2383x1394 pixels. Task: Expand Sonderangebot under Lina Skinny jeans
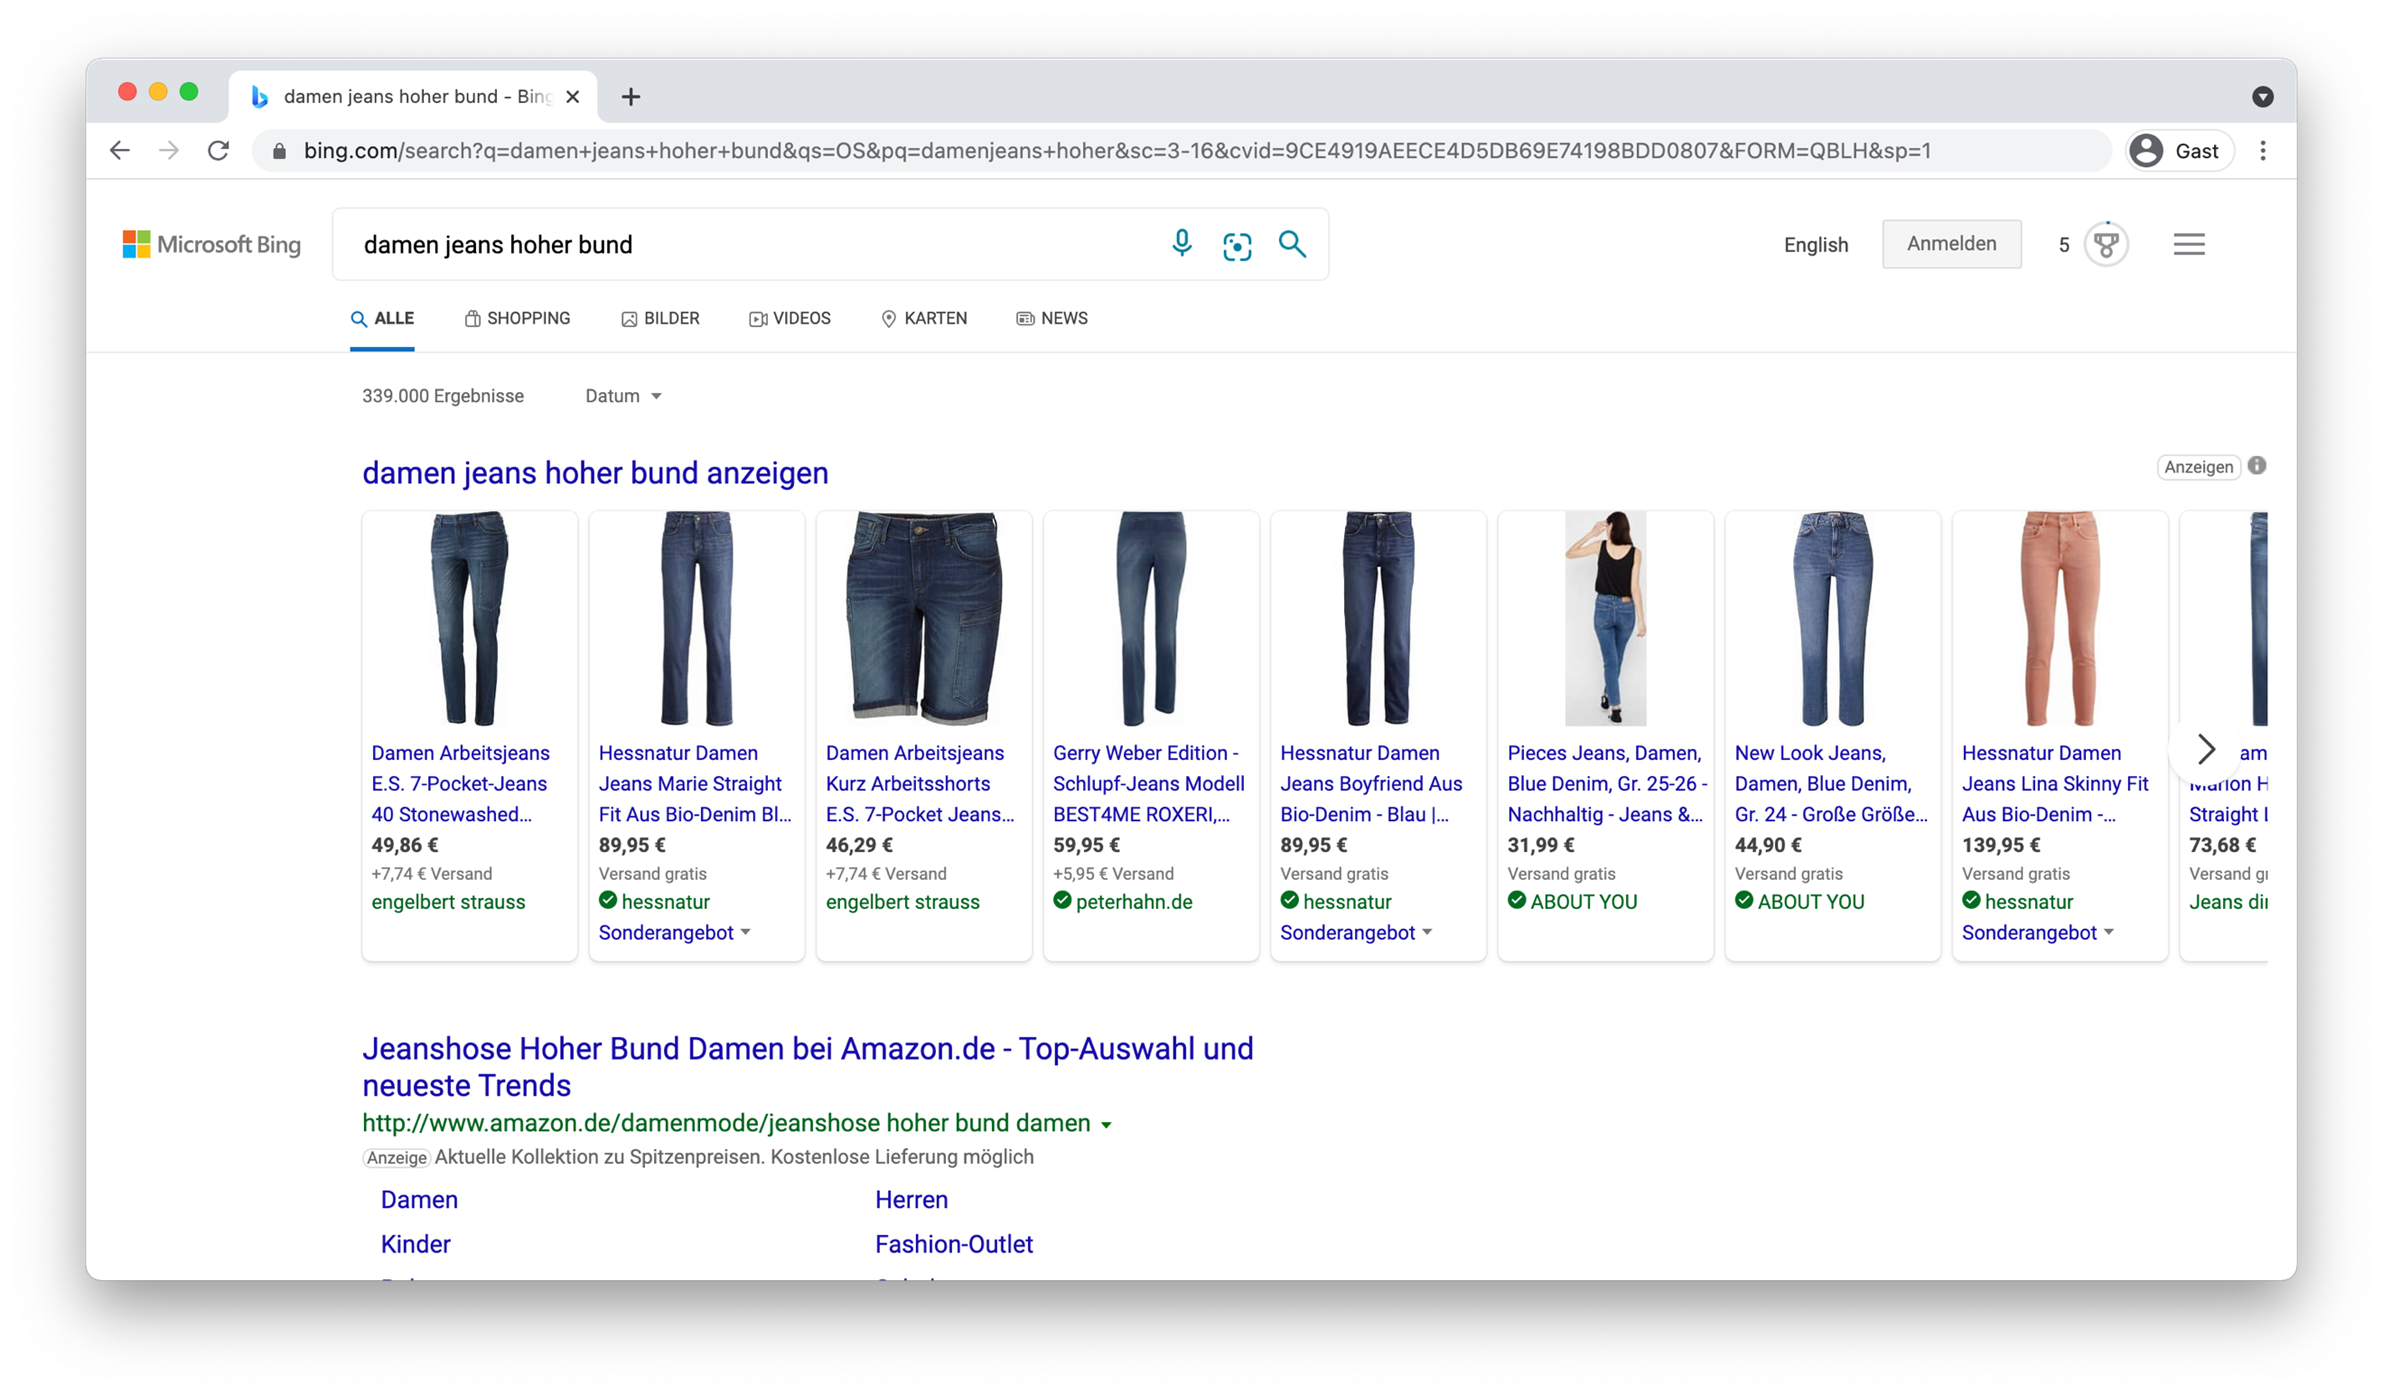coord(2039,932)
